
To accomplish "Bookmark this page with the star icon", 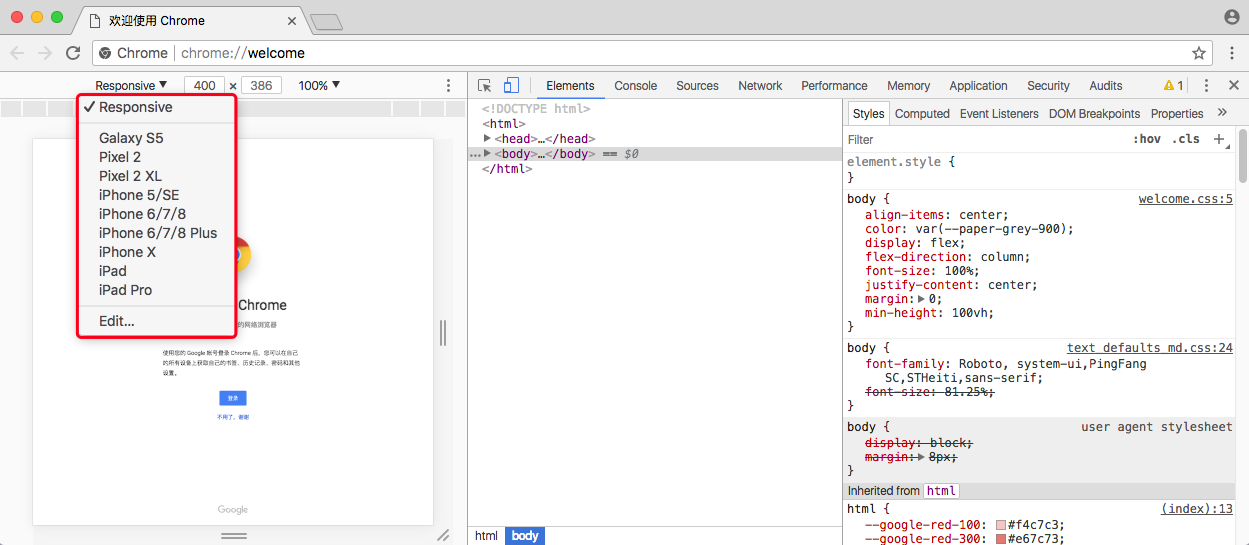I will pos(1198,53).
